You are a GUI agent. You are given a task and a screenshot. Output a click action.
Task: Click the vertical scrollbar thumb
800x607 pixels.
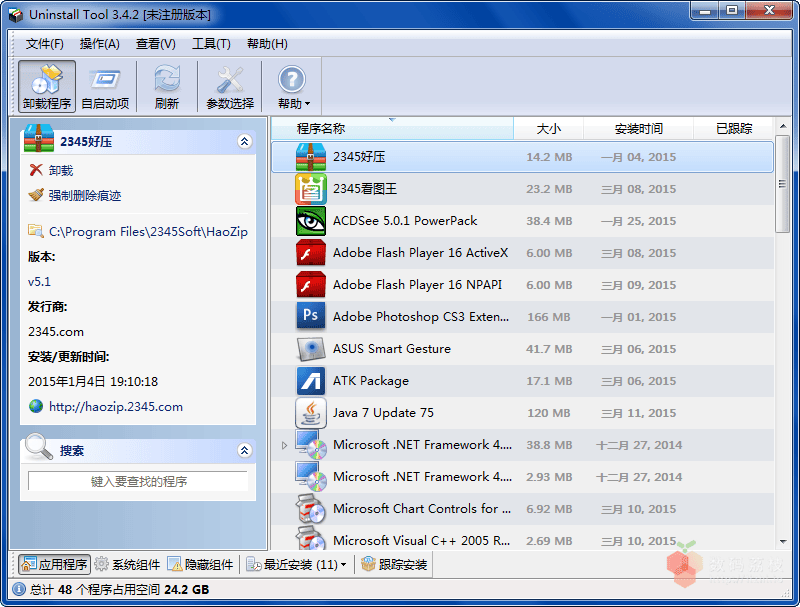(x=782, y=184)
